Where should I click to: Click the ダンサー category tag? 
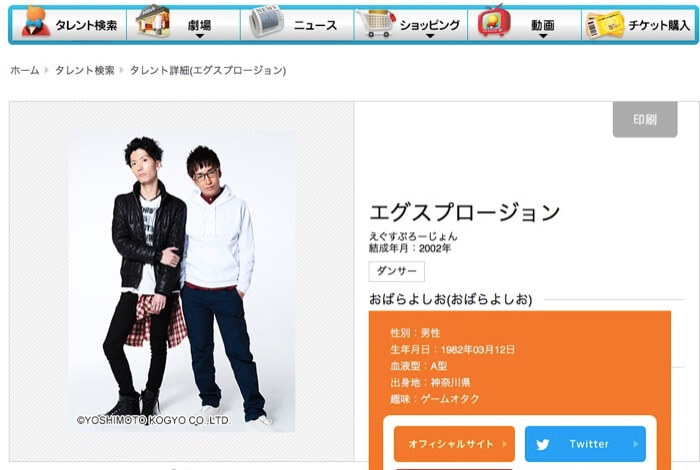[x=396, y=271]
